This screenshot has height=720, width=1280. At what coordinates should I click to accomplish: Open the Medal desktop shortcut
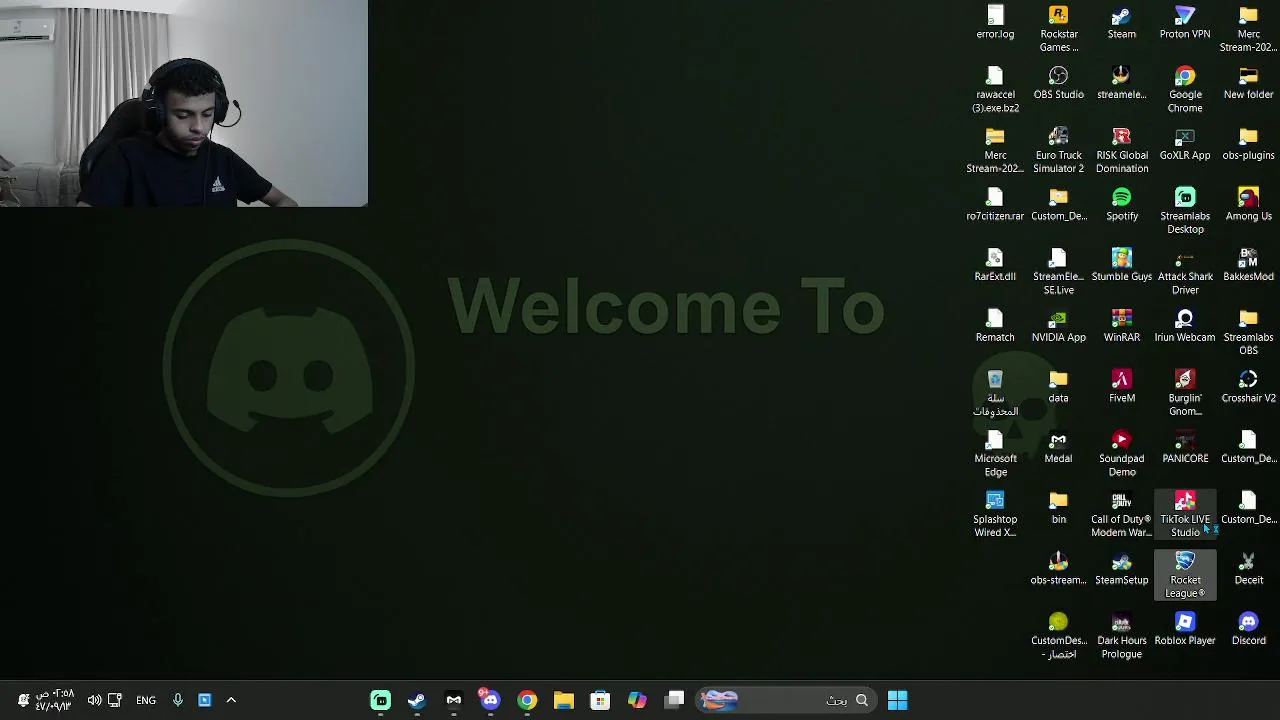pyautogui.click(x=1058, y=447)
